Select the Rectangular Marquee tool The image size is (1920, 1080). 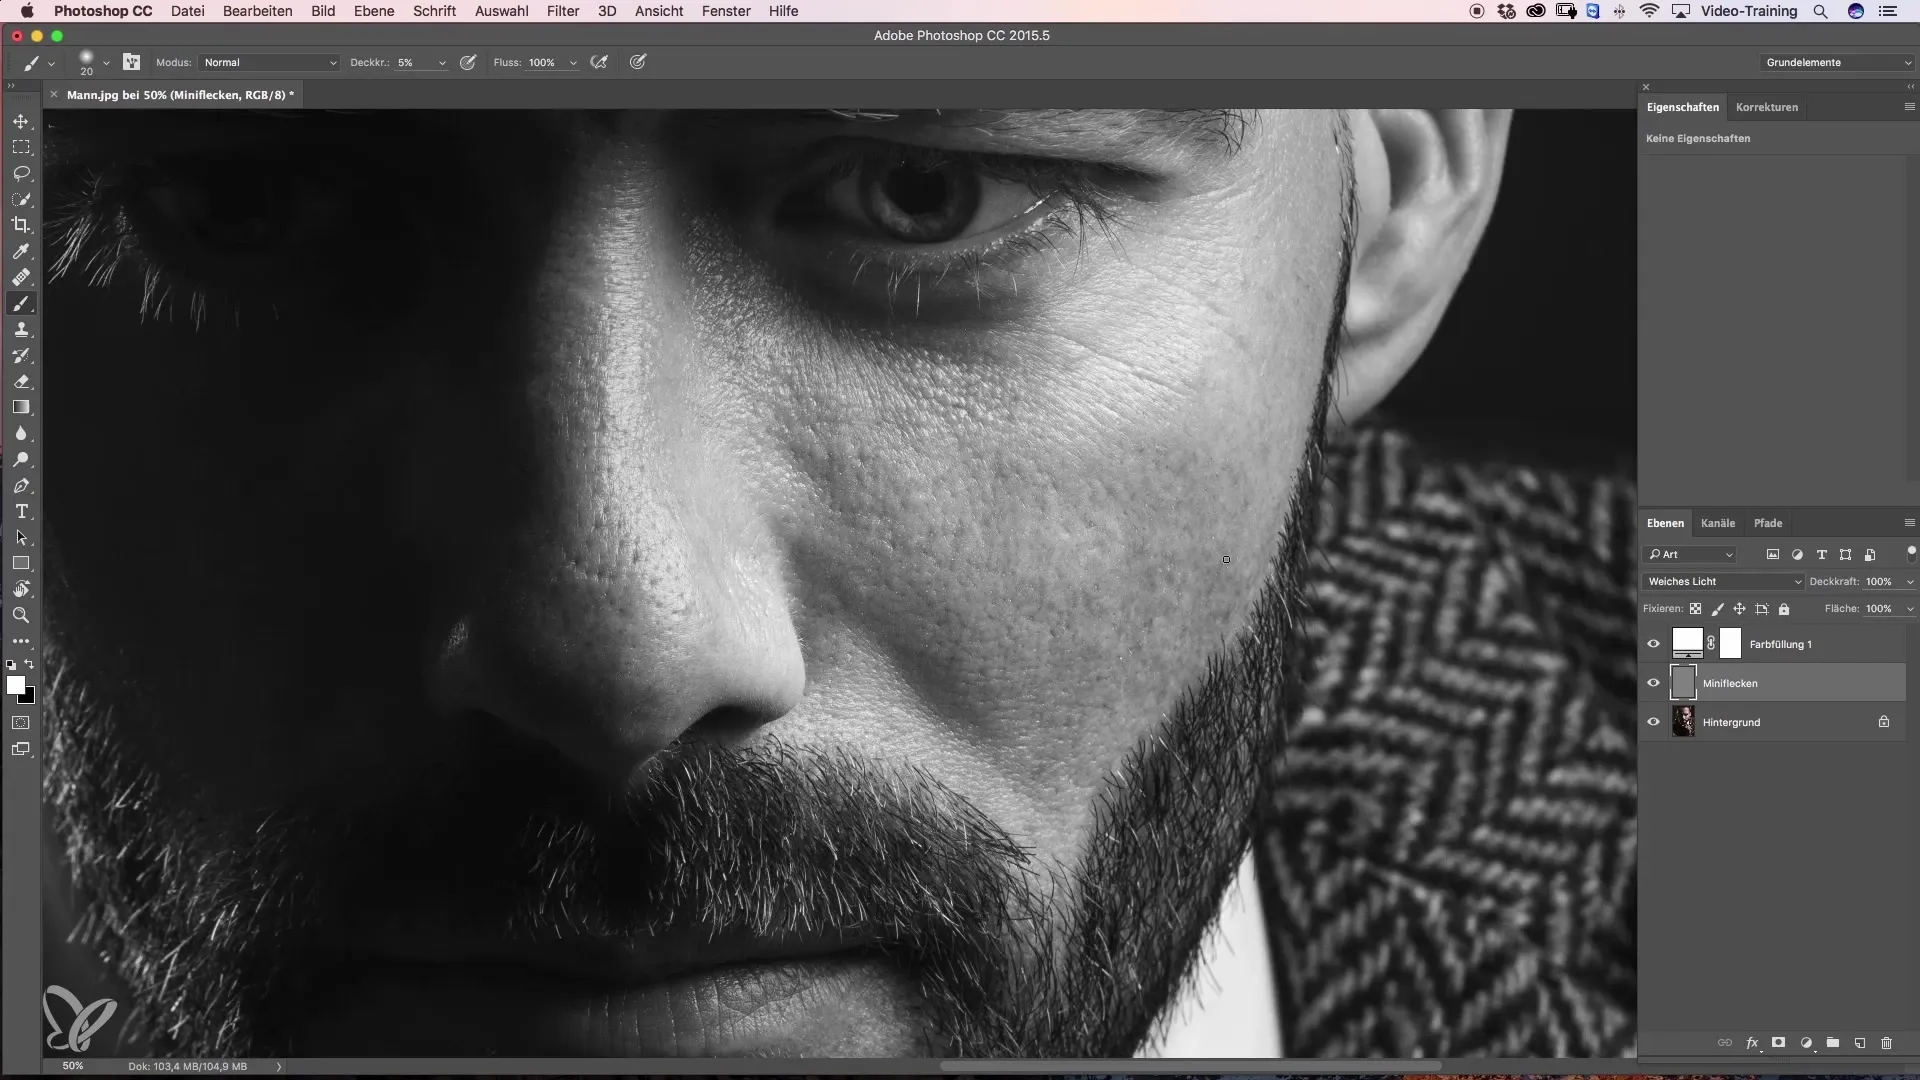pyautogui.click(x=21, y=147)
